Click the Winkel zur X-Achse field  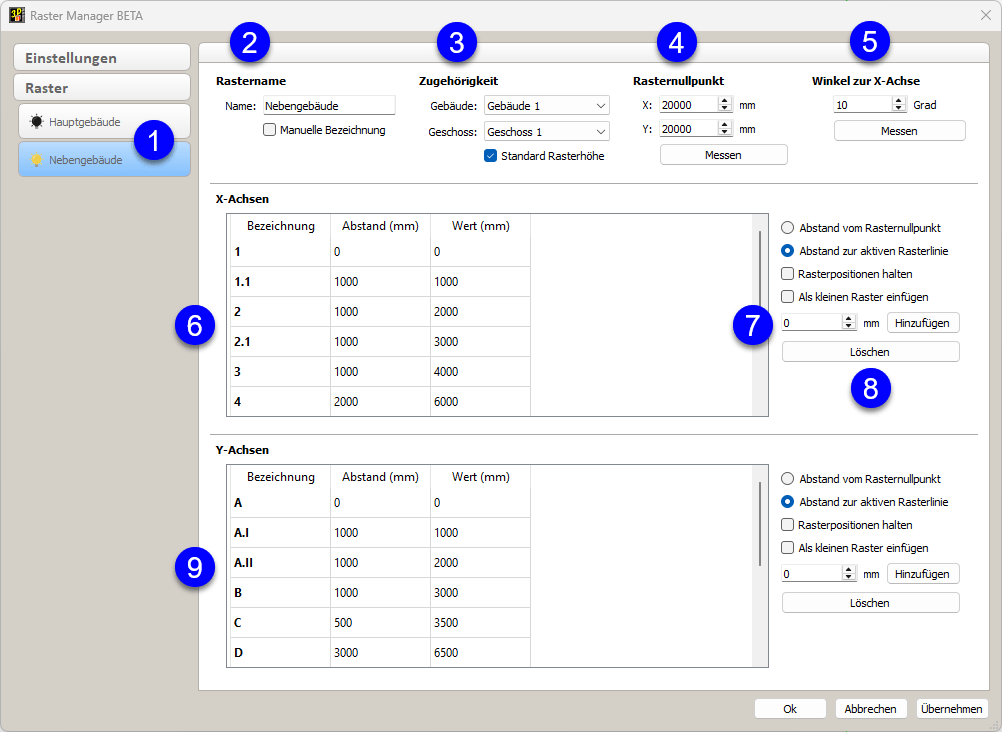[862, 105]
